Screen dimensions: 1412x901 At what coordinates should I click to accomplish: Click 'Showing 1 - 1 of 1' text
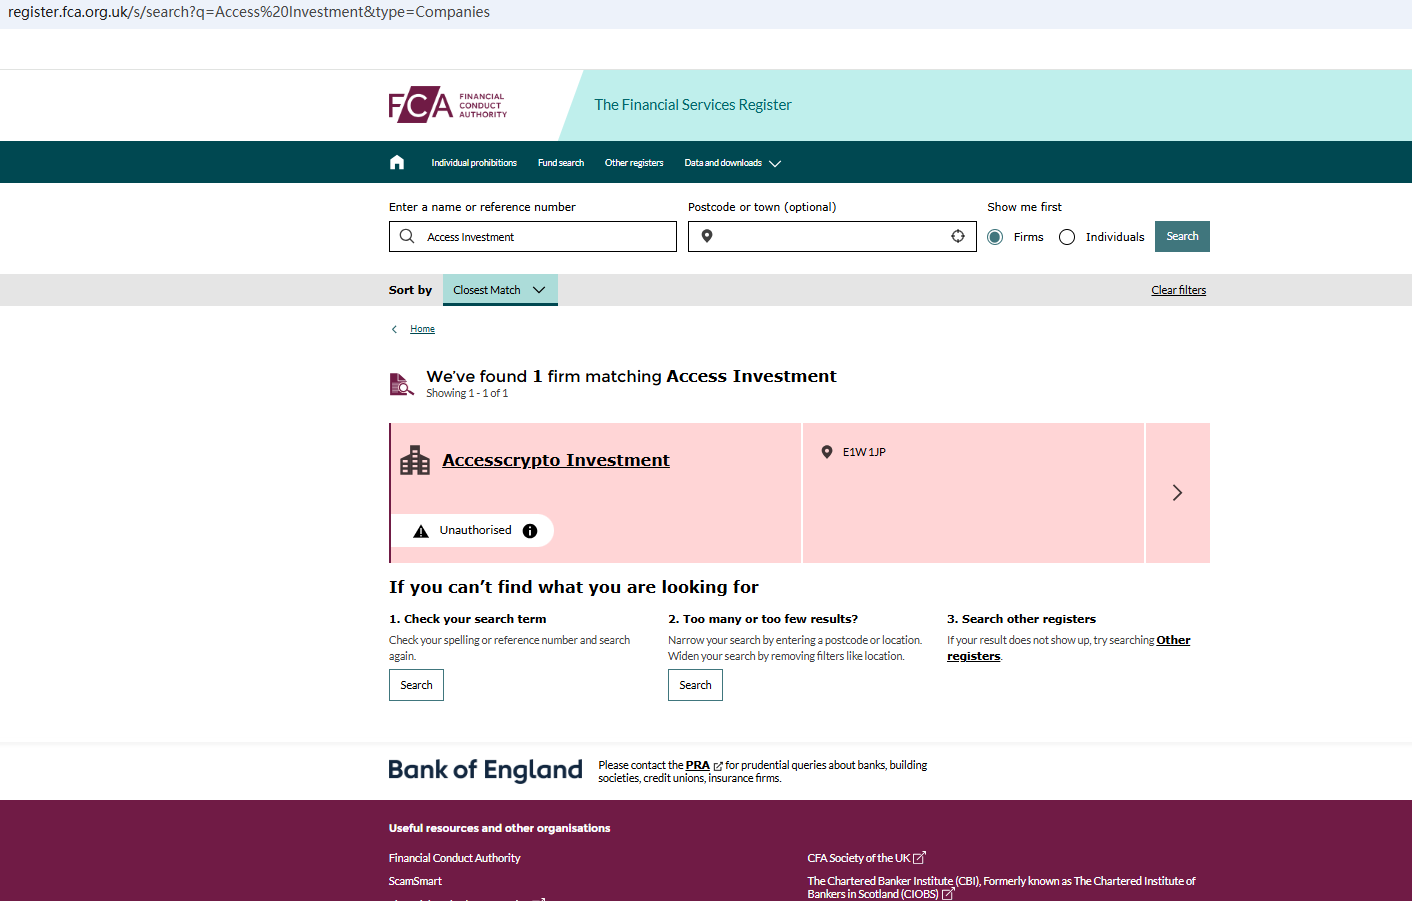(x=467, y=393)
